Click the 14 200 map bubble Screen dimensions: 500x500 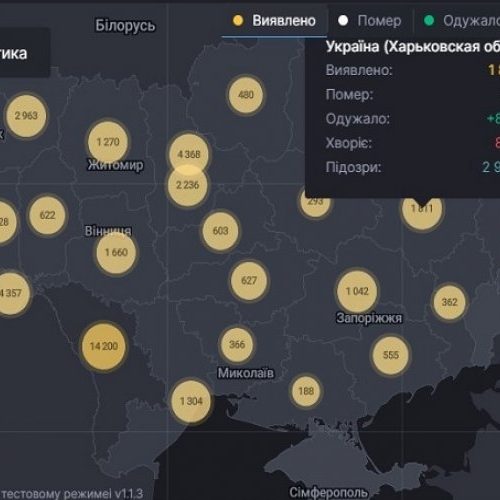coord(104,346)
